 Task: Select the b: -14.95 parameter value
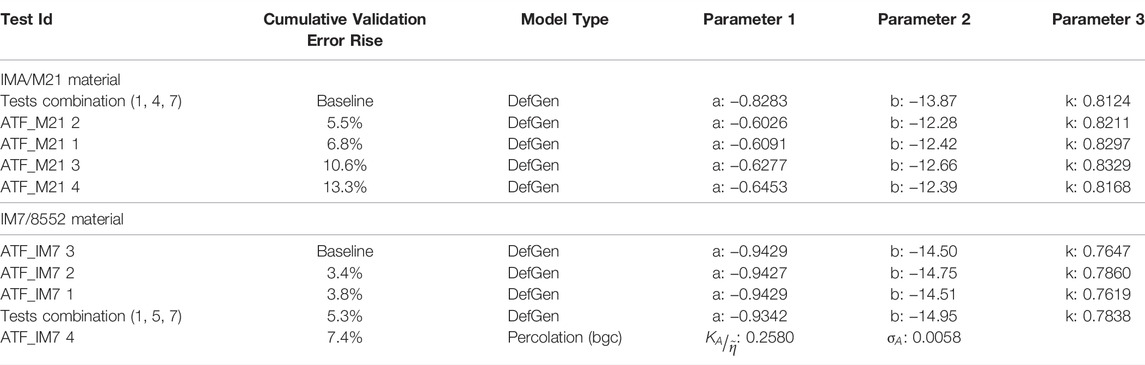coord(924,316)
